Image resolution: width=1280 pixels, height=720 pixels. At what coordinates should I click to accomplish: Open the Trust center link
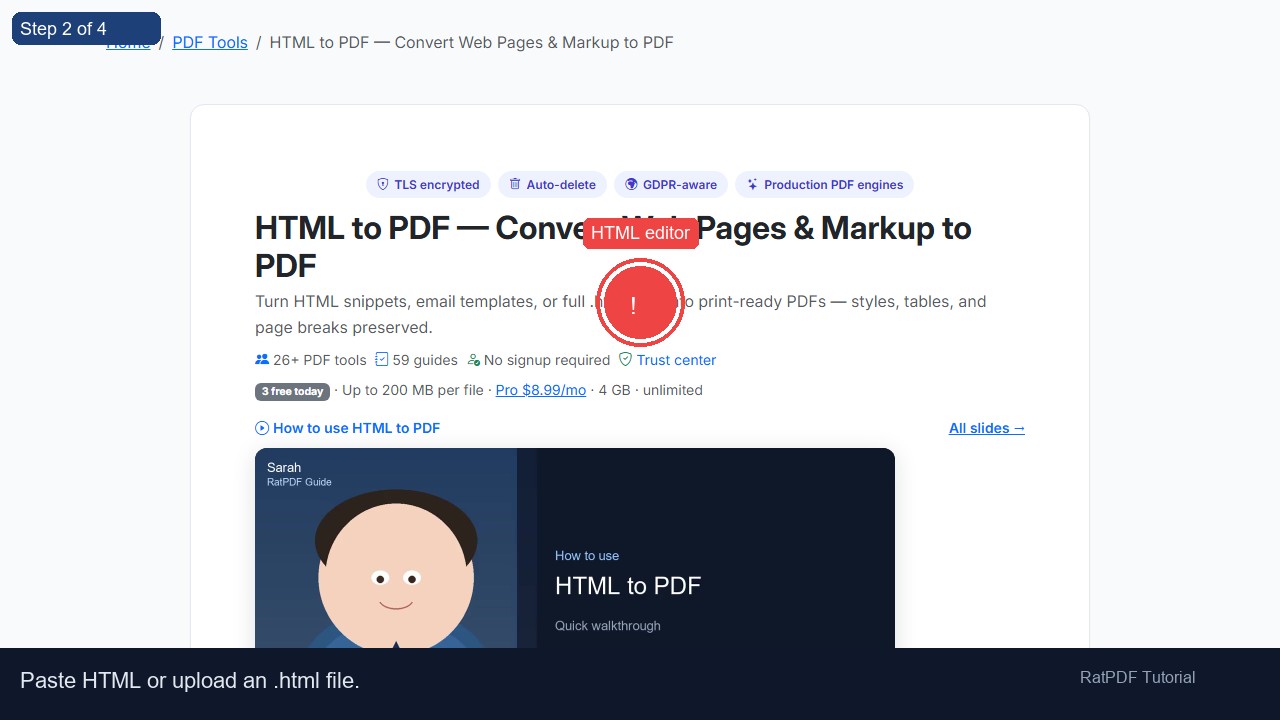tap(676, 360)
